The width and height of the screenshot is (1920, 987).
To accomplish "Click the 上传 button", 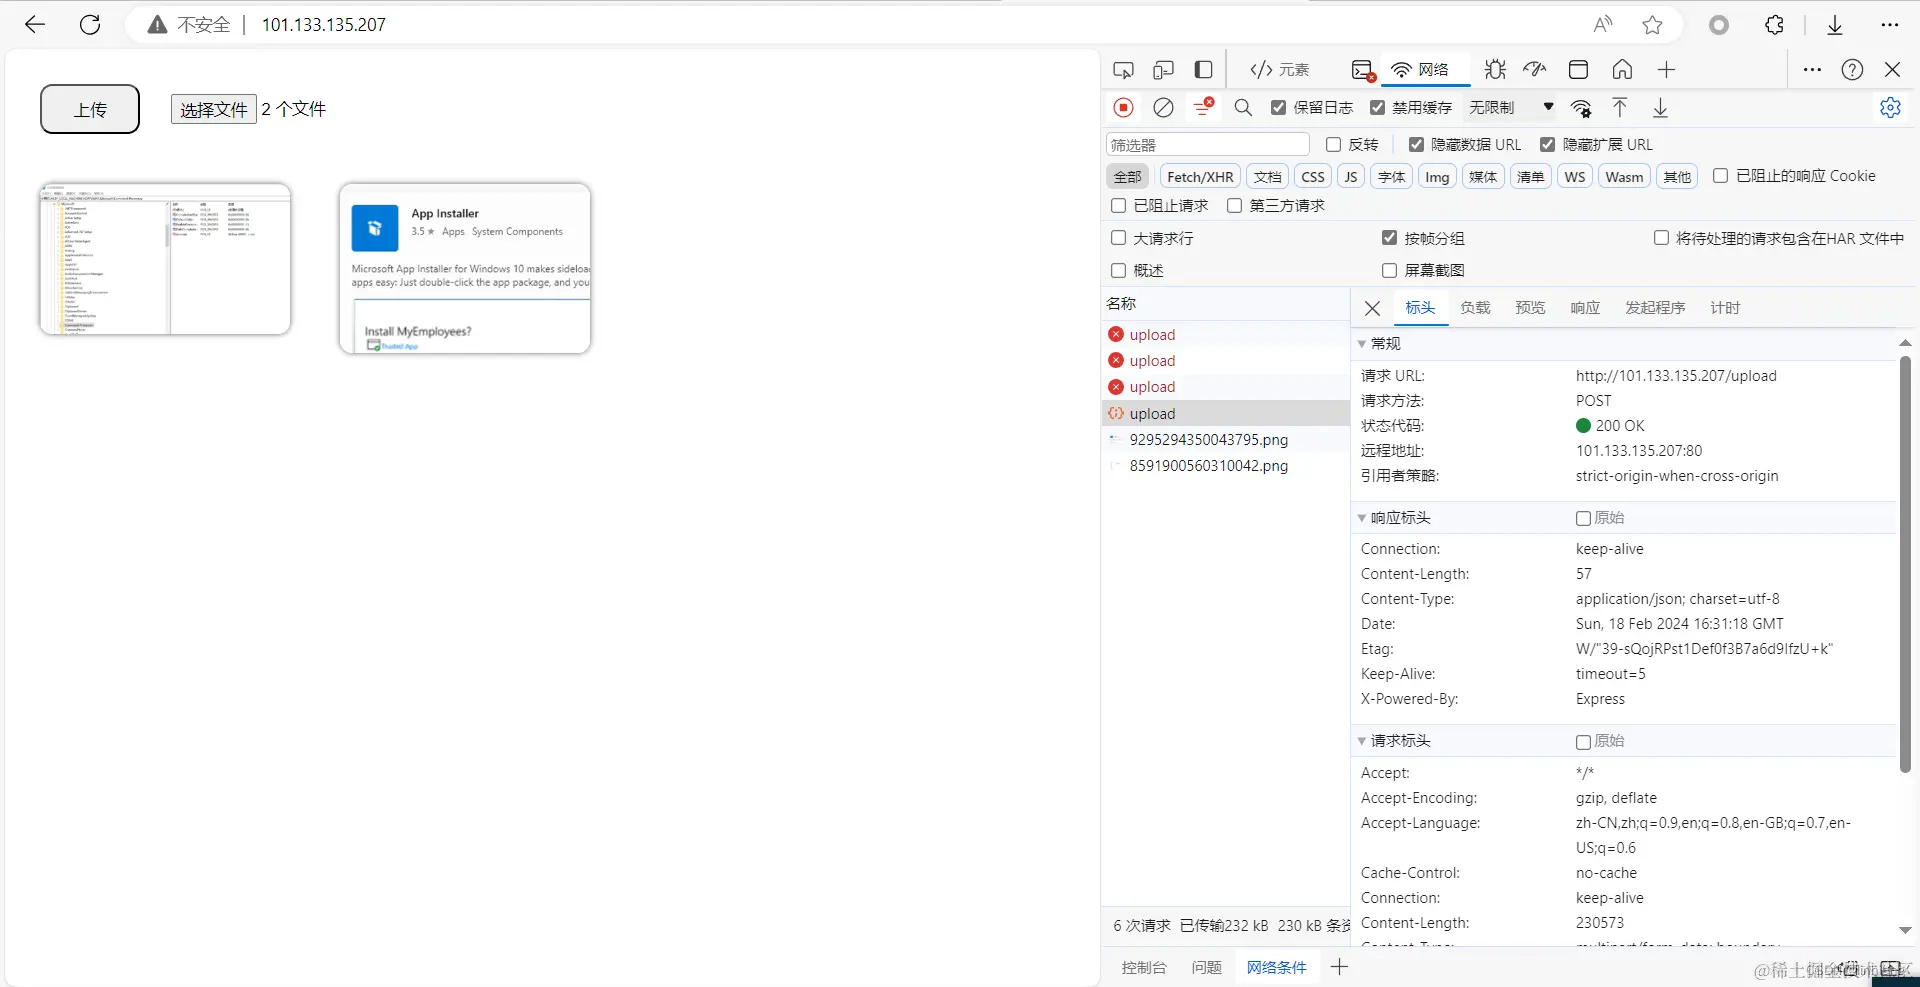I will (x=90, y=109).
